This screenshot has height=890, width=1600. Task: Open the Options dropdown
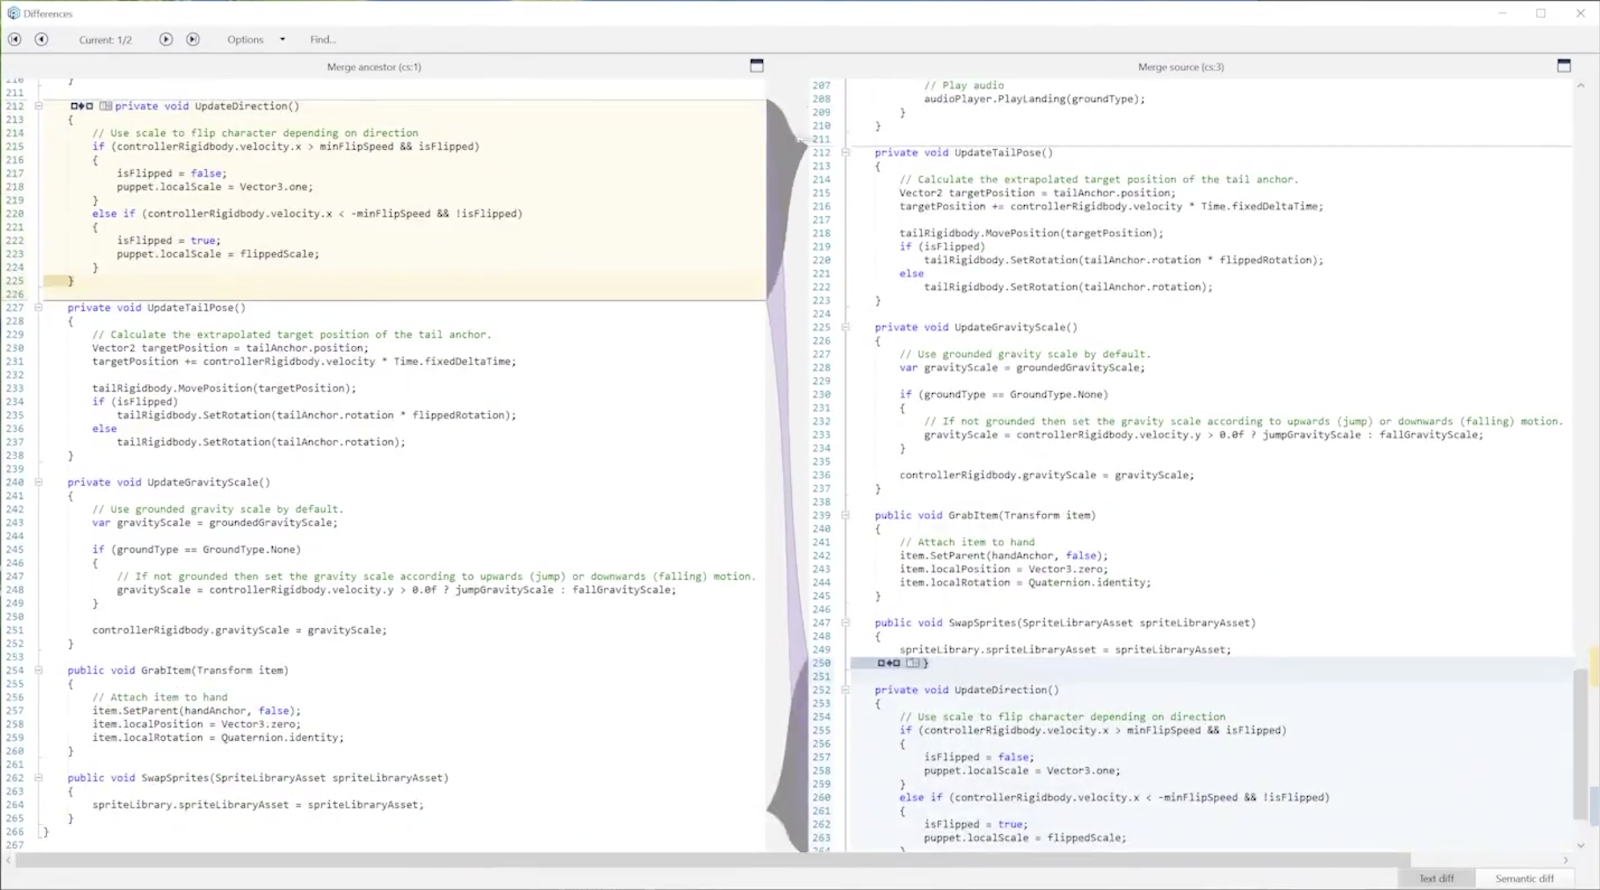(255, 40)
